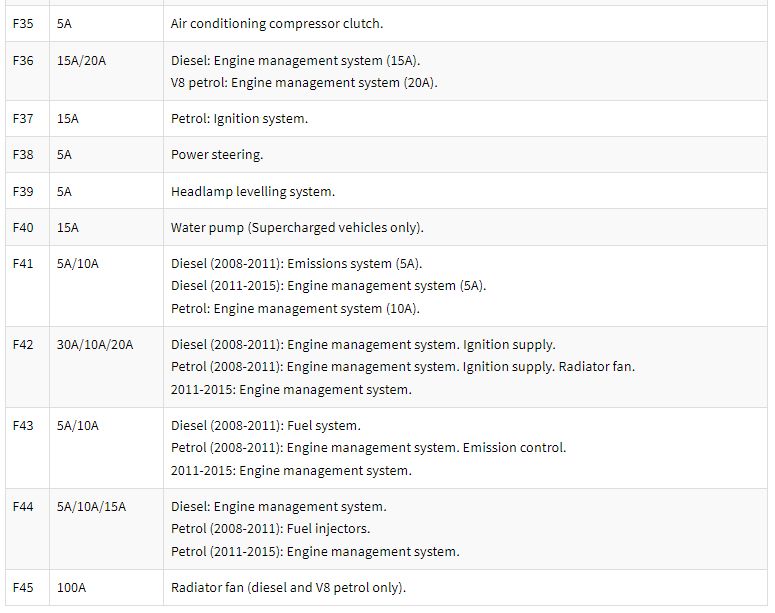
Task: Click the 30A/10A/20A amperage cell
Action: 95,345
